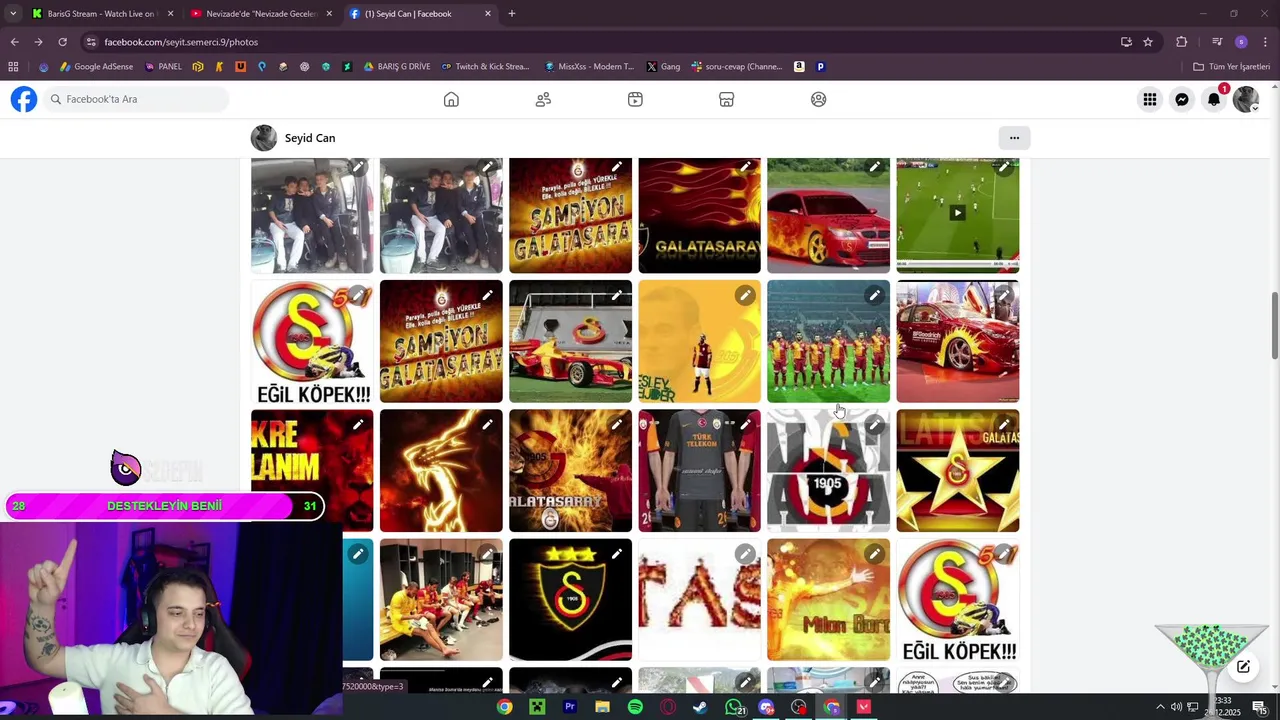This screenshot has width=1280, height=720.
Task: Open WhatsApp from the taskbar
Action: (x=734, y=707)
